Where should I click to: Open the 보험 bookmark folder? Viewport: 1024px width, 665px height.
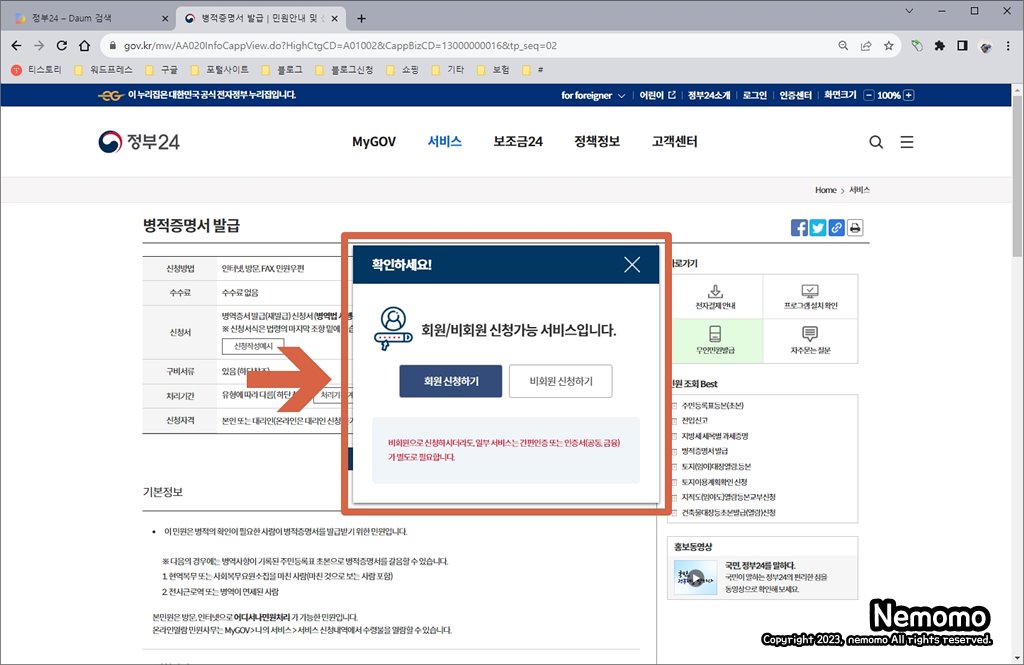pos(493,70)
